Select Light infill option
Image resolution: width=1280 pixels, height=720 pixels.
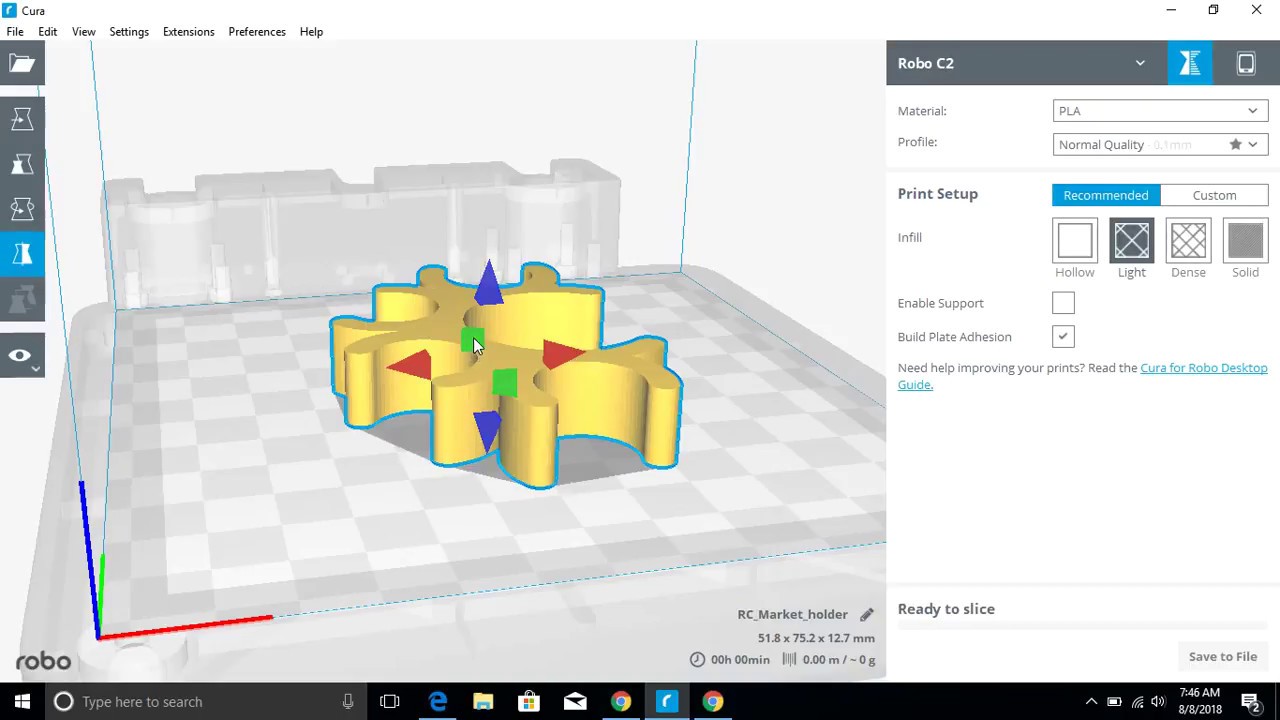click(1132, 240)
